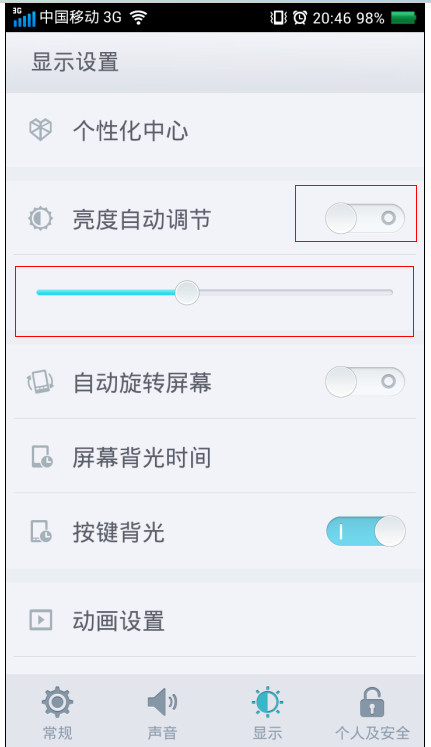Tap the brightness sun icon beside 亮度自动调节
Viewport: 431px width, 747px height.
(x=40, y=219)
